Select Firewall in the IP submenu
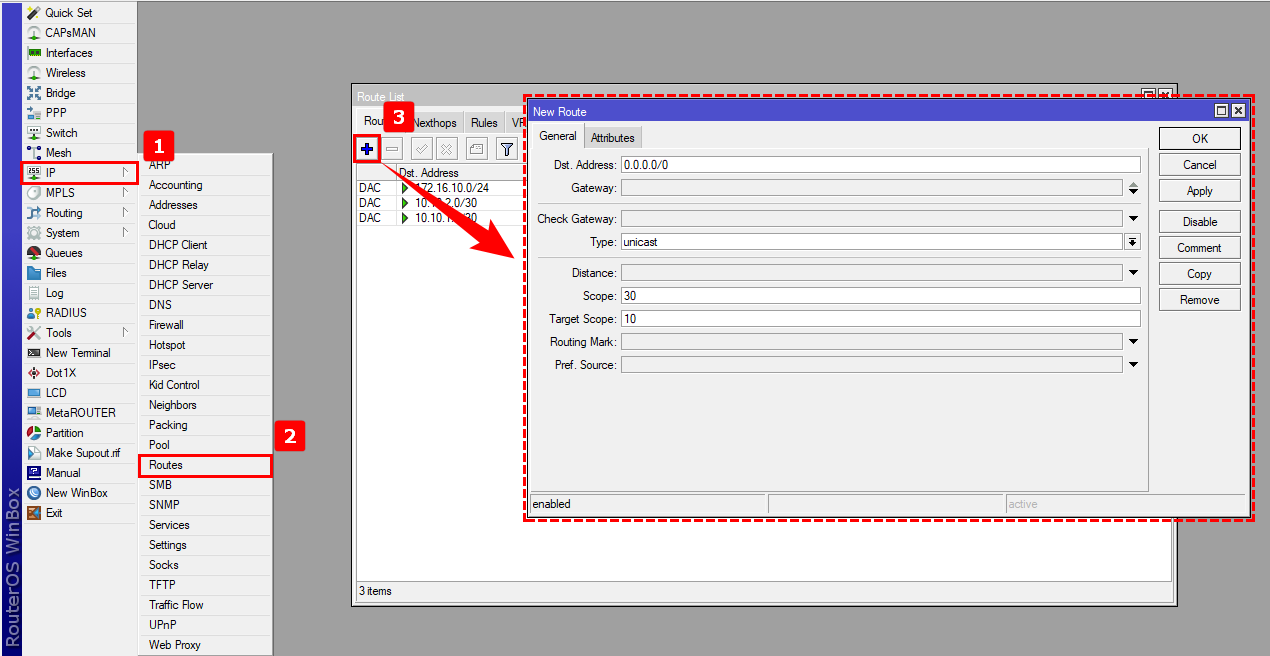1270x656 pixels. 166,325
